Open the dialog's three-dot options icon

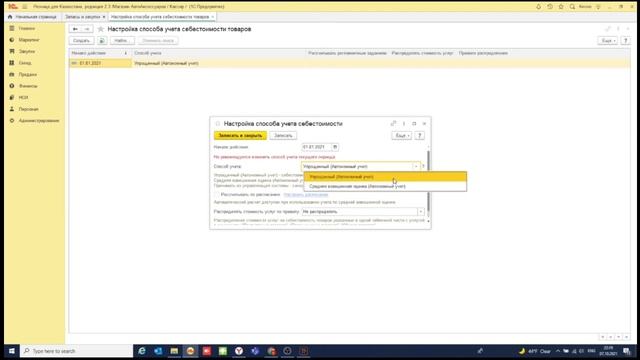pyautogui.click(x=404, y=123)
